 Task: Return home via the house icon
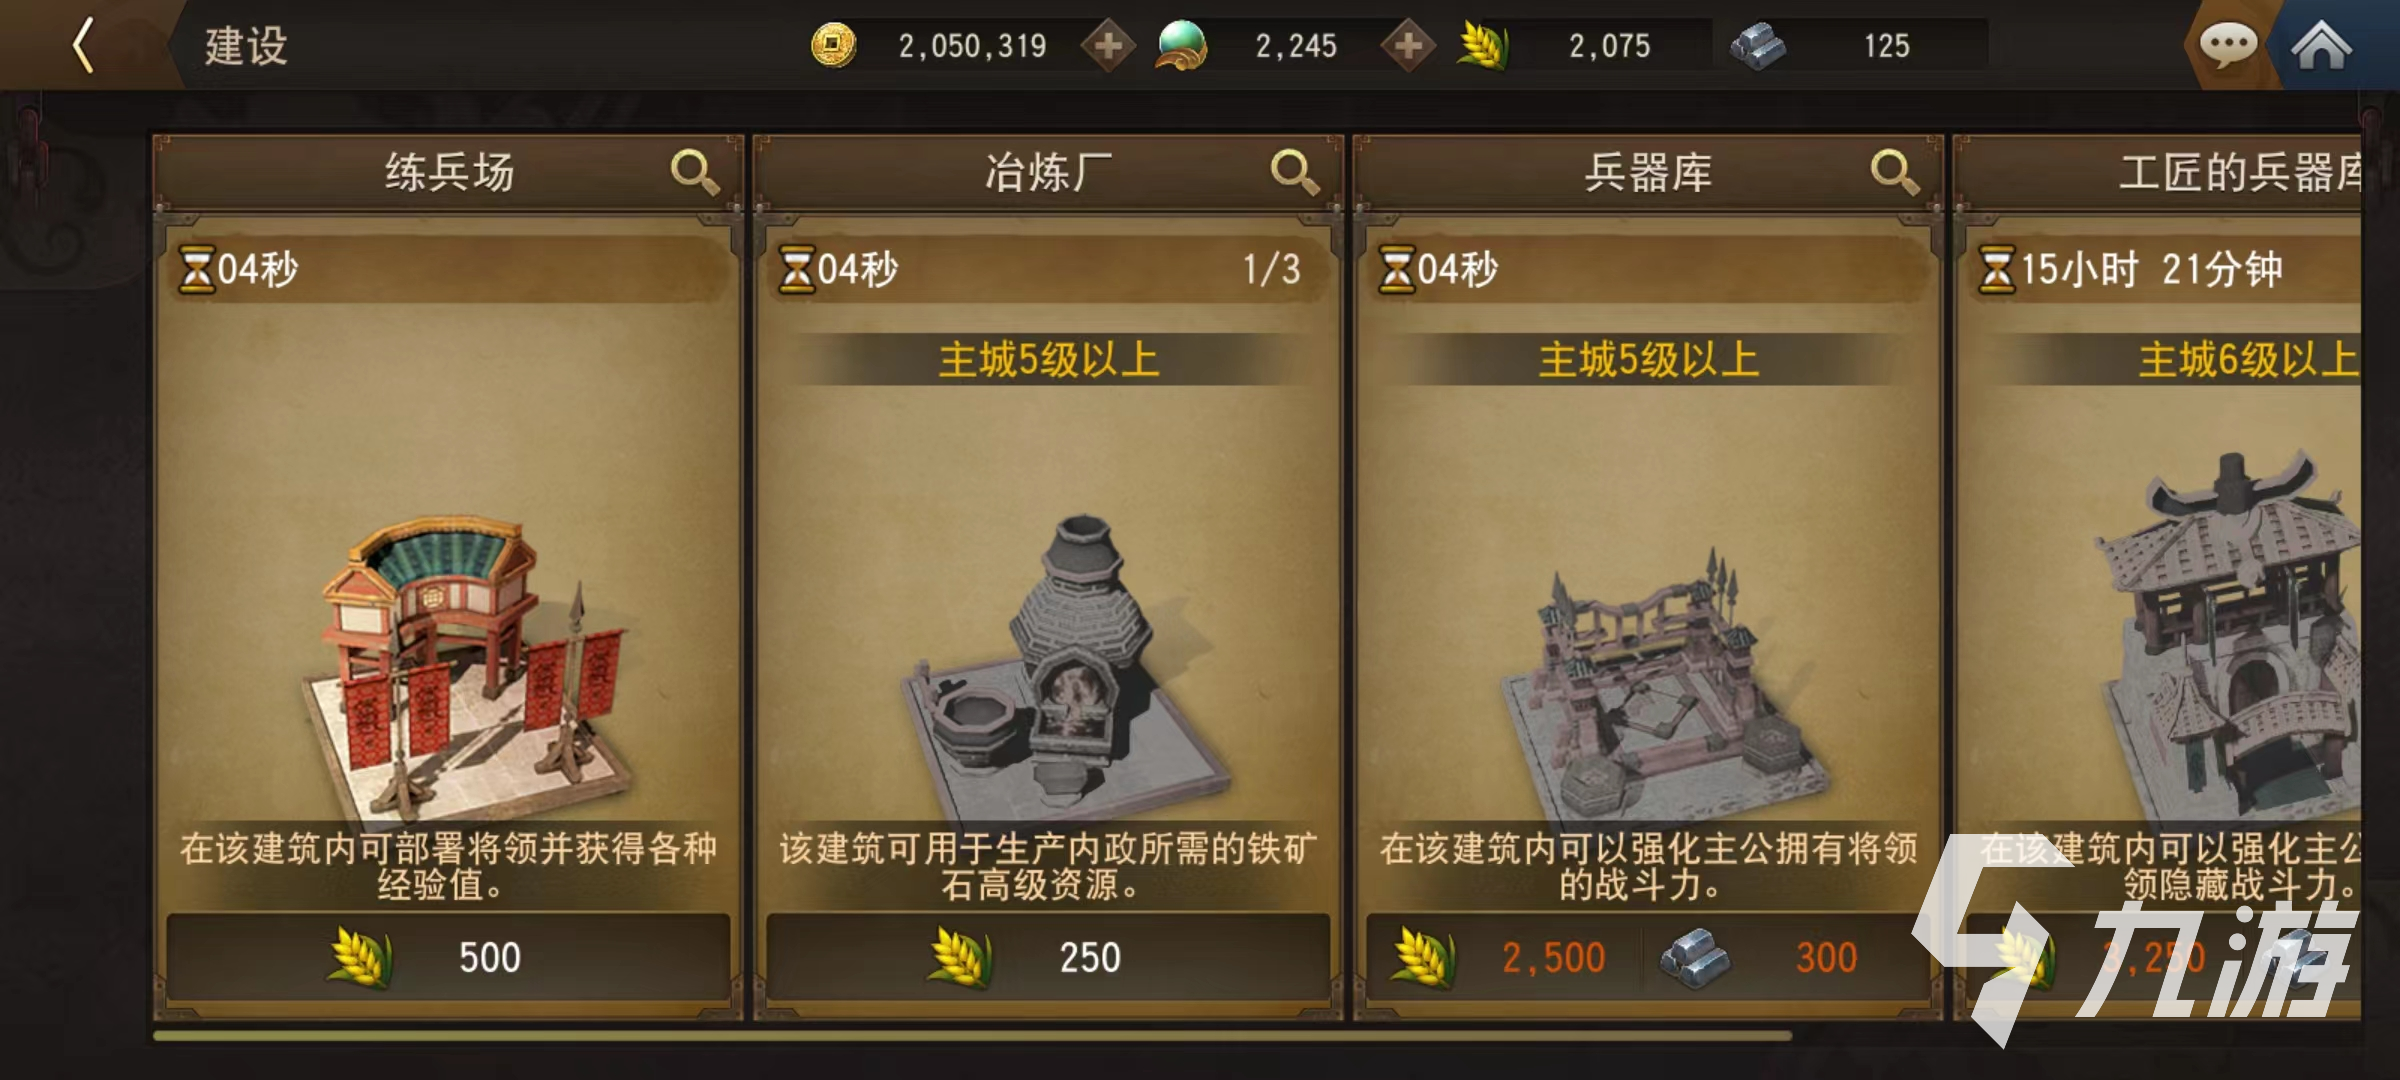point(2321,45)
